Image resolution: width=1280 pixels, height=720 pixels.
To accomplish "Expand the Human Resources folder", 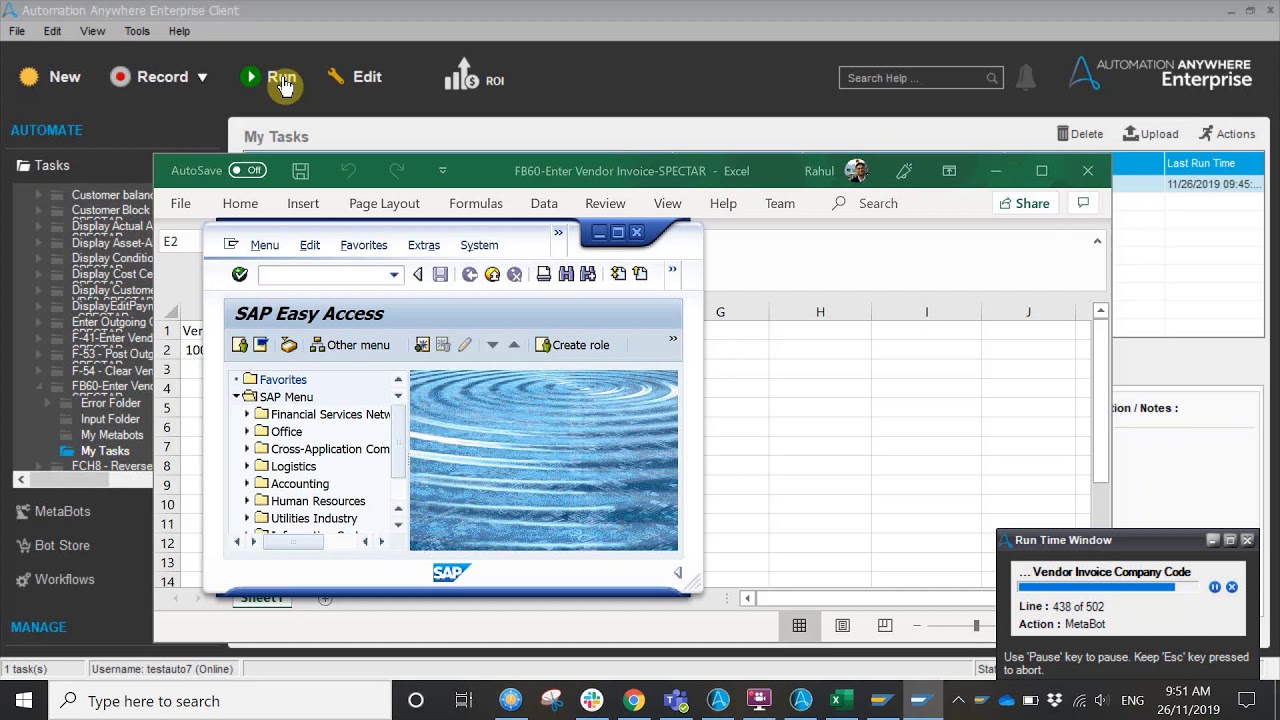I will 247,501.
